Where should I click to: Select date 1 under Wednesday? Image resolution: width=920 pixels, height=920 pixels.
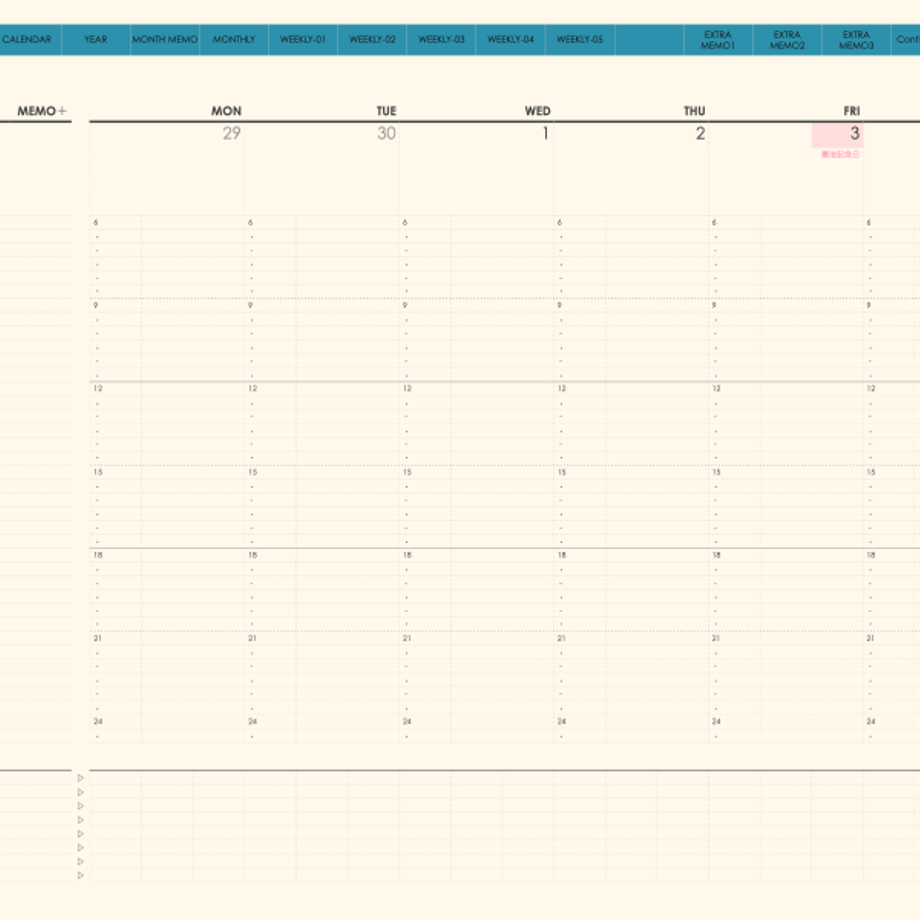pyautogui.click(x=545, y=133)
